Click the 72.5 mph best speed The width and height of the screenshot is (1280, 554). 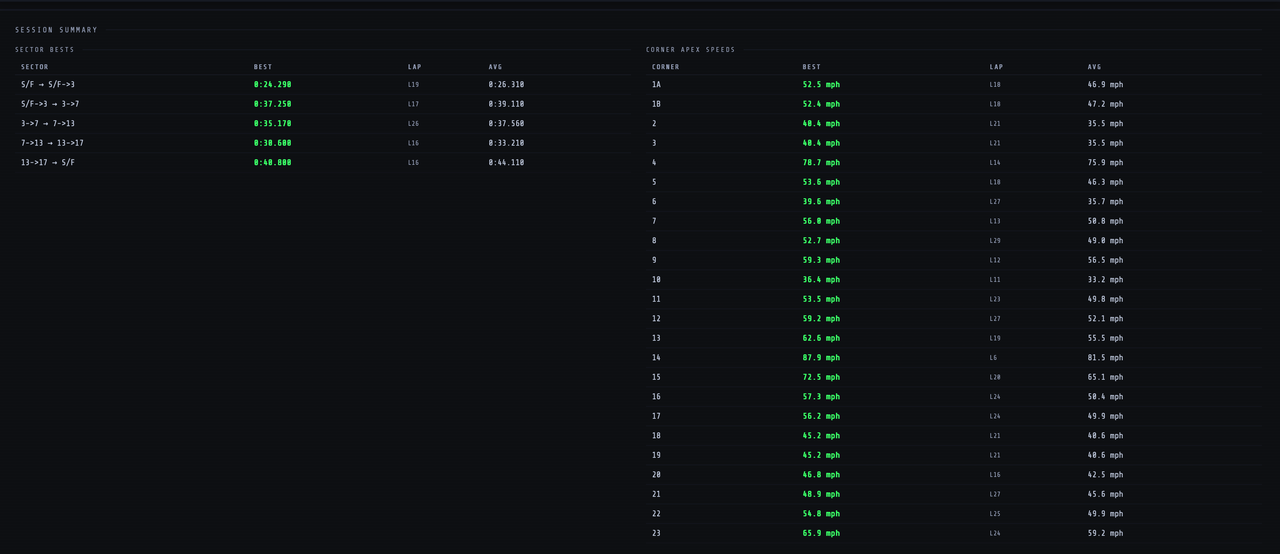click(x=821, y=377)
